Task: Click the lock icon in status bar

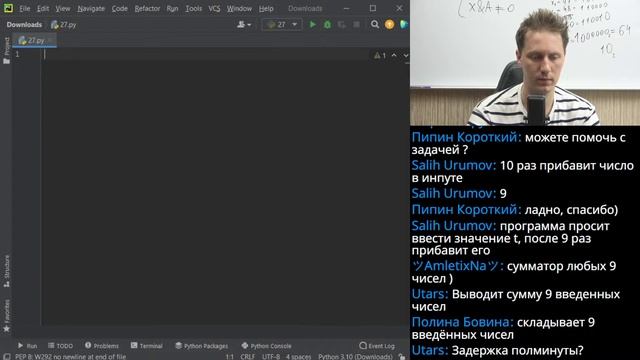Action: 402,357
